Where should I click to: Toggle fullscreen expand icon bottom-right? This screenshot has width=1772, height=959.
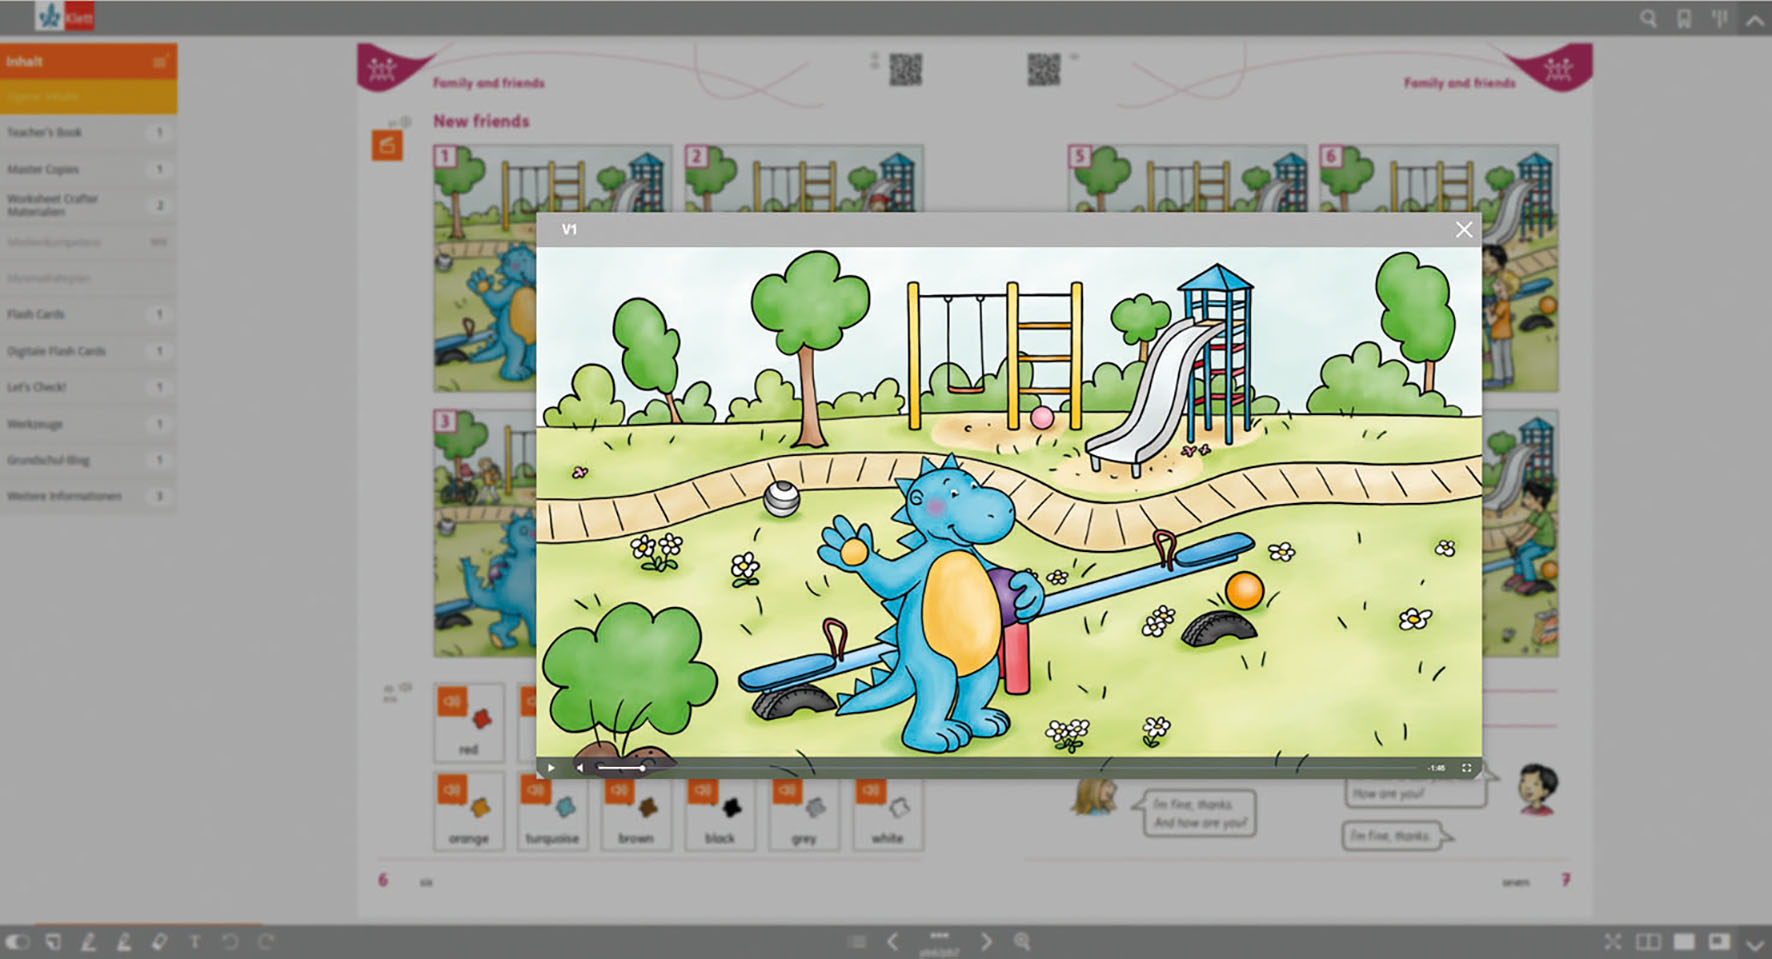pos(1613,942)
